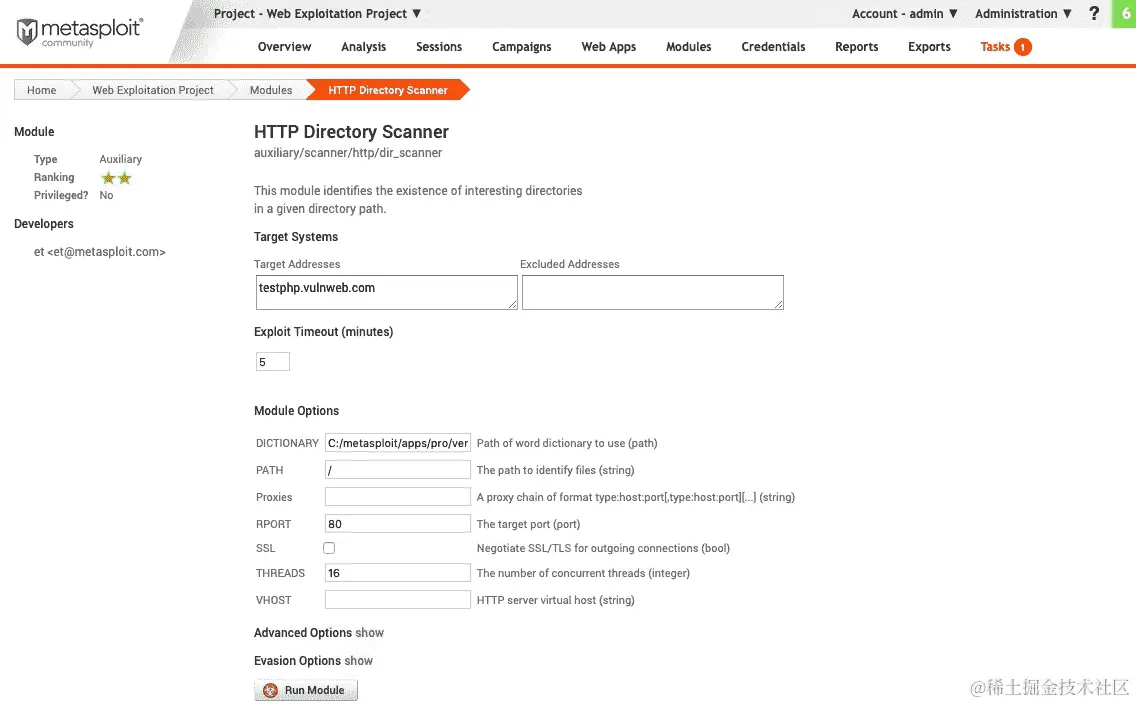Click the Metasploit community logo
The image size is (1136, 704).
pos(80,33)
